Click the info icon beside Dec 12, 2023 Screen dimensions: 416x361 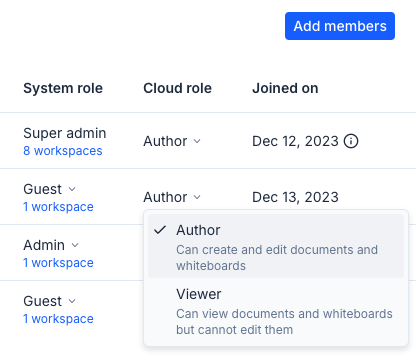(351, 141)
